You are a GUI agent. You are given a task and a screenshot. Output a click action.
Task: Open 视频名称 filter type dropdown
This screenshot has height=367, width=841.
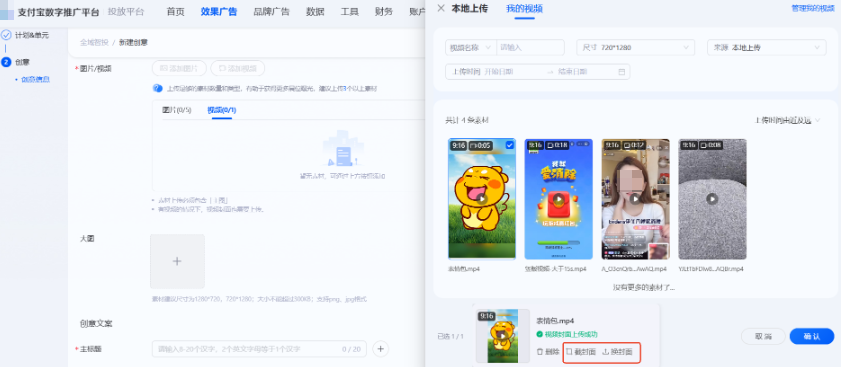[470, 47]
